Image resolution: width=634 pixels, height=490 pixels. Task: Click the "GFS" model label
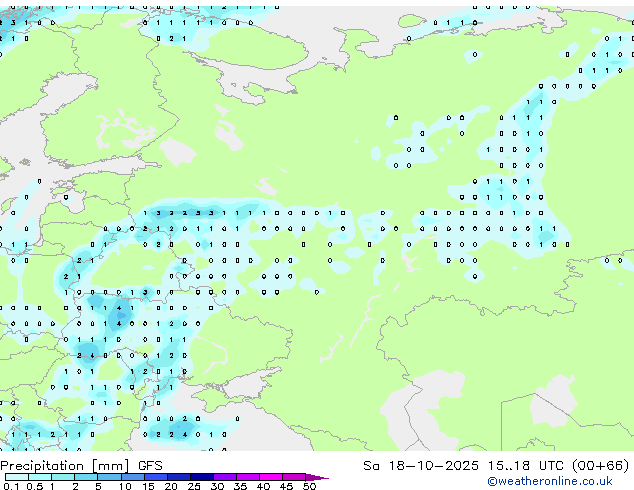(x=150, y=466)
